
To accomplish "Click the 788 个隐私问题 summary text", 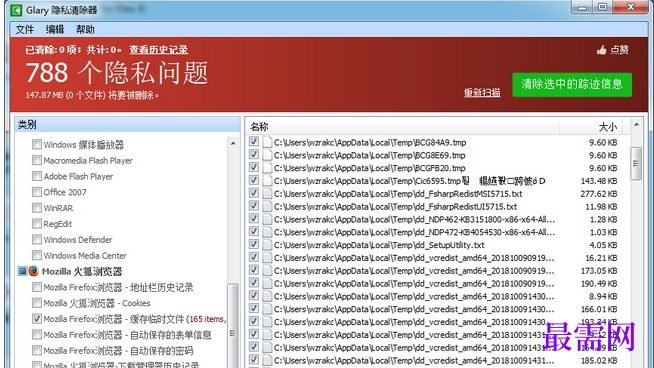I will [117, 73].
